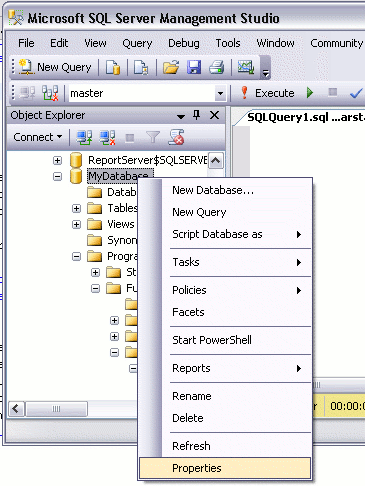Select Refresh in context menu

[225, 446]
